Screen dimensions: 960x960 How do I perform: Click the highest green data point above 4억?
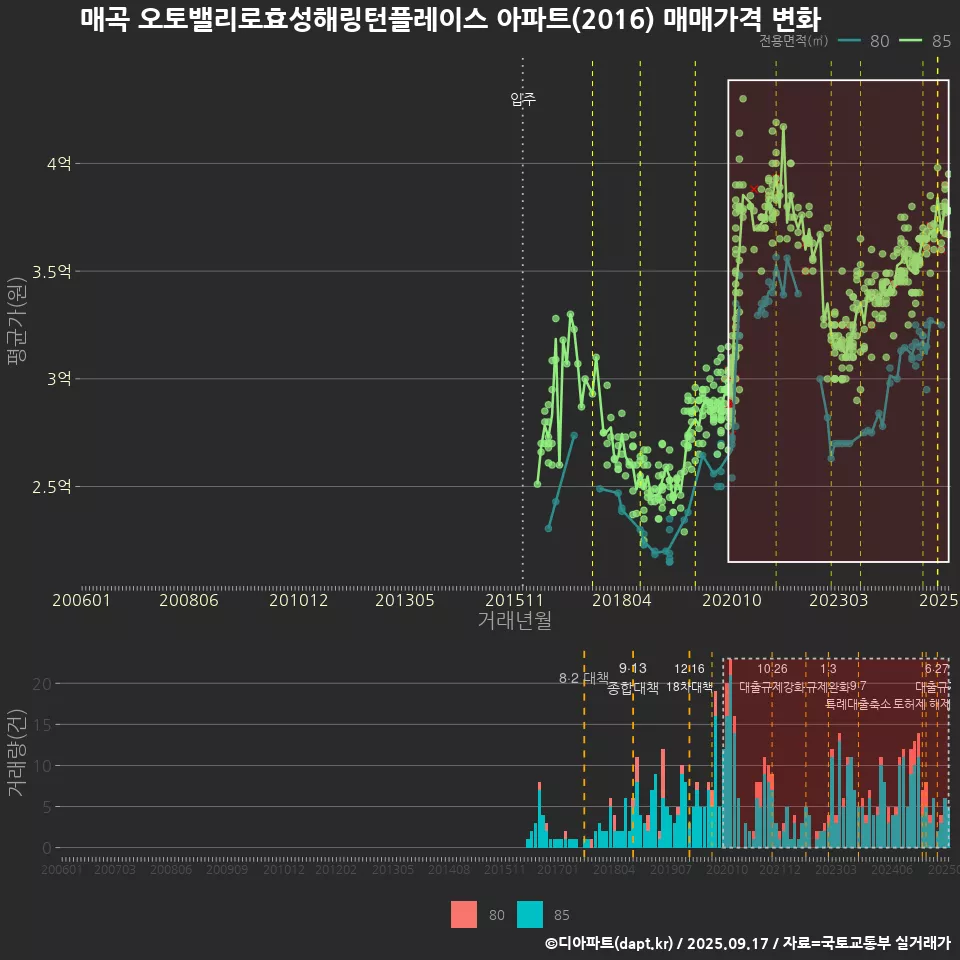click(x=743, y=99)
